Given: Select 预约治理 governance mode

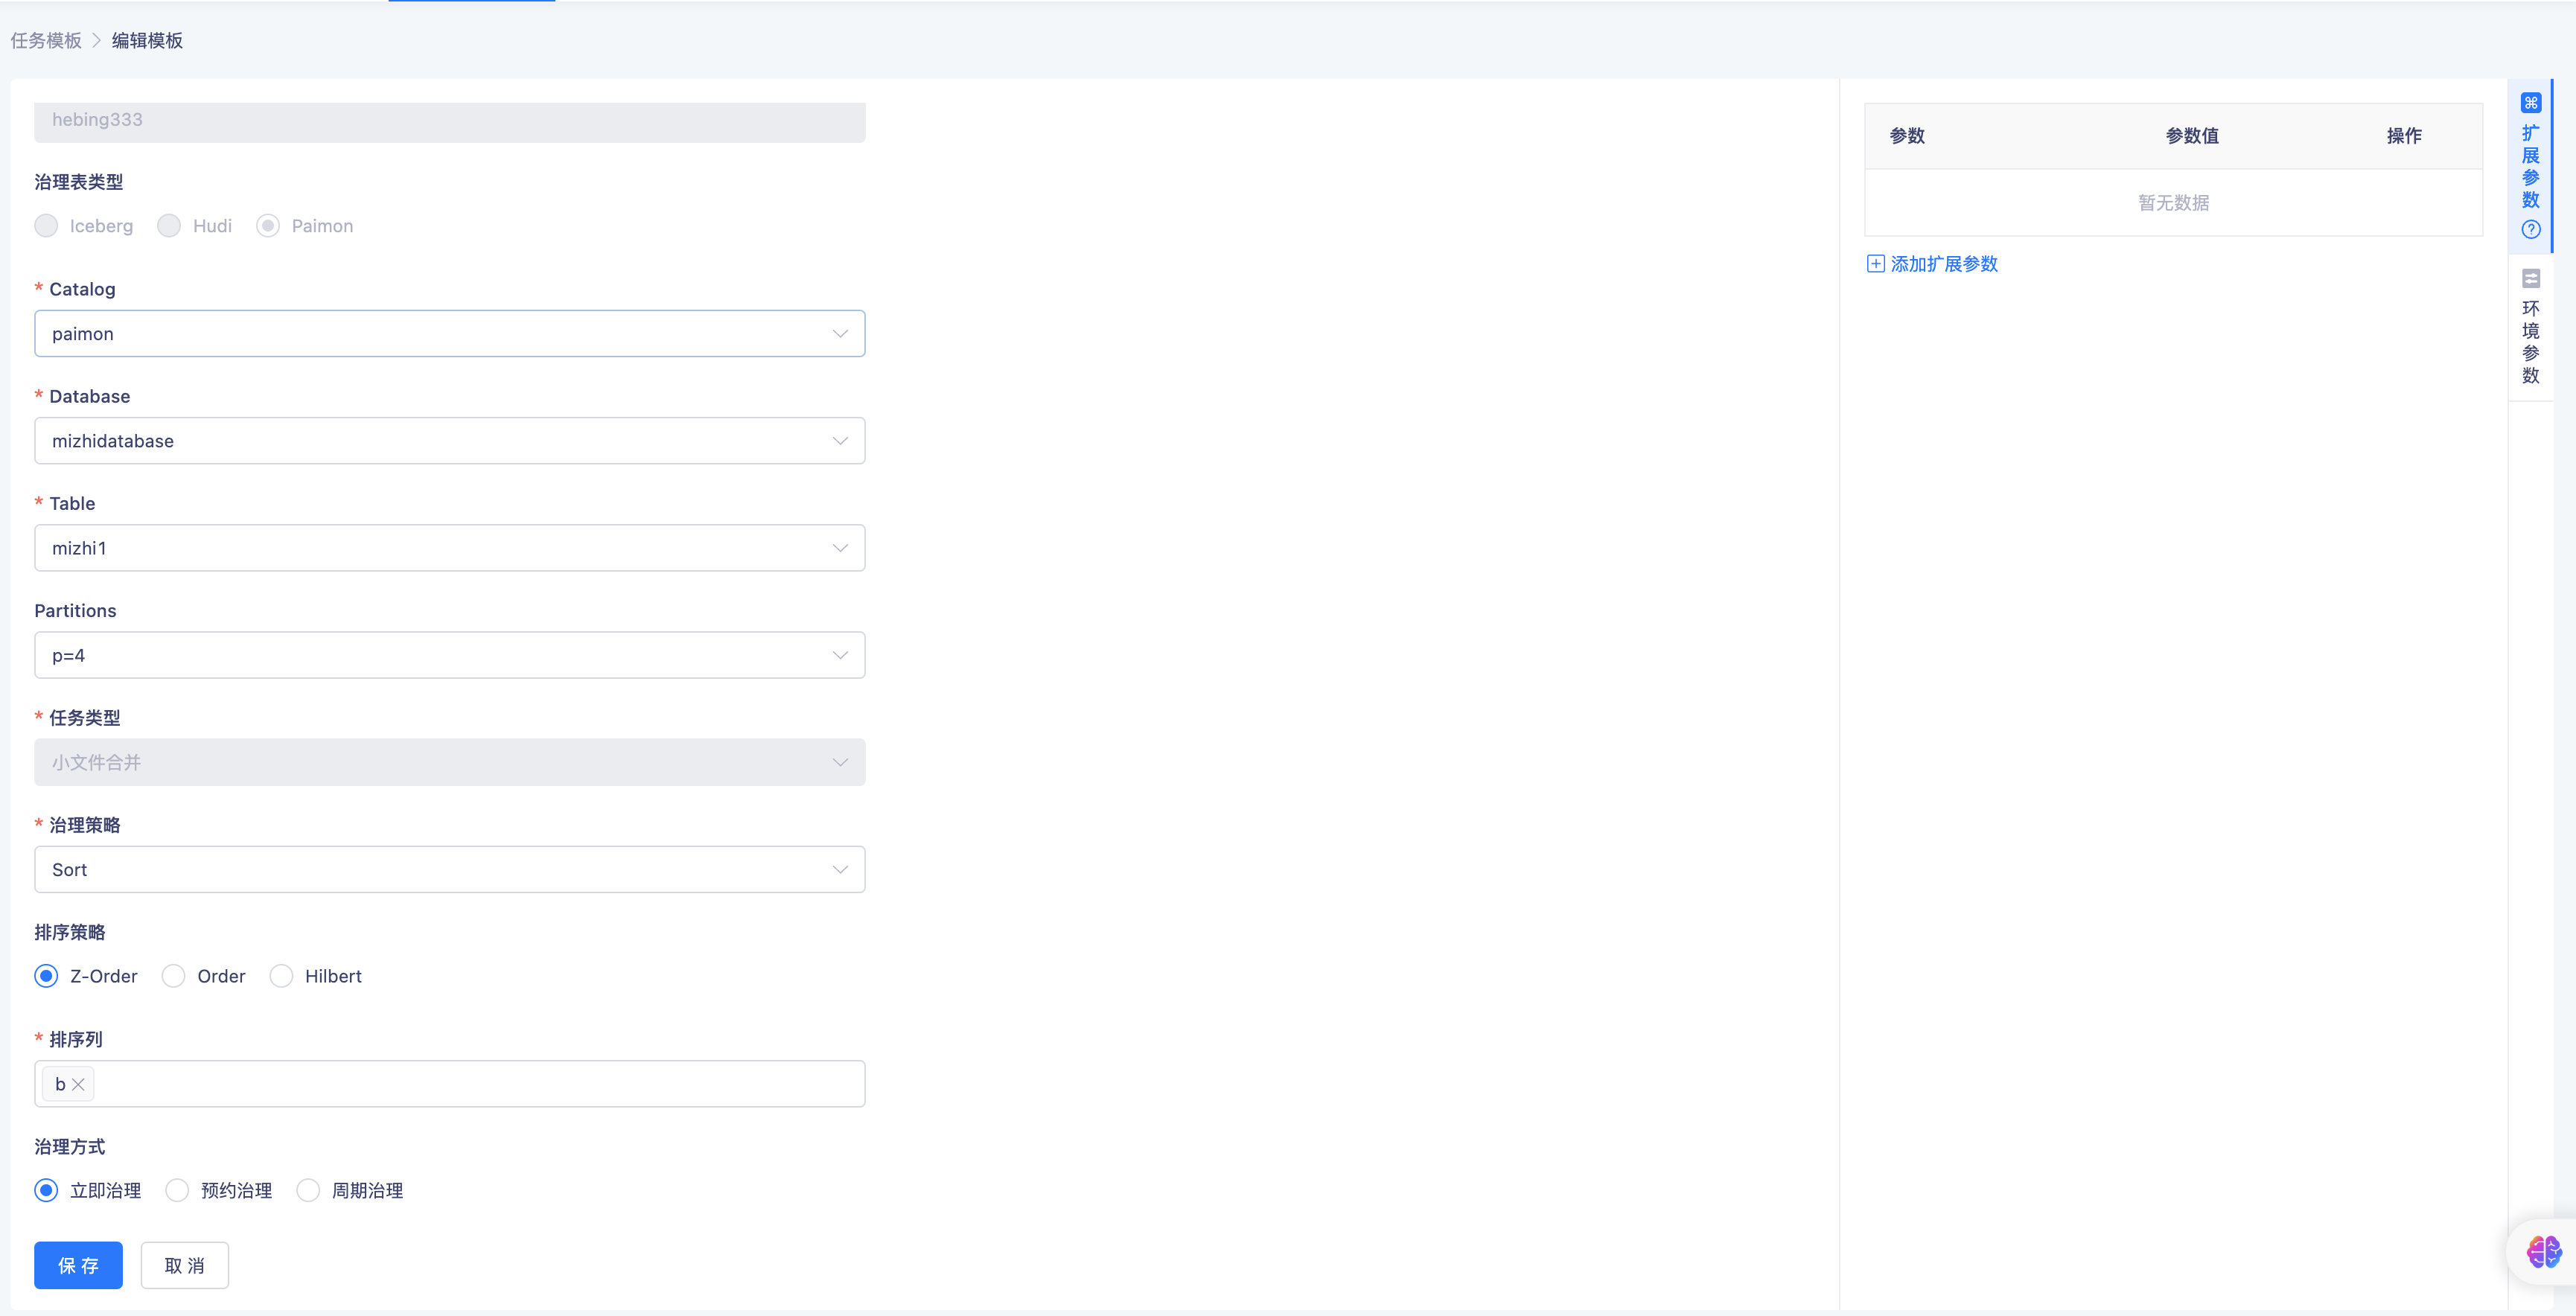Looking at the screenshot, I should (177, 1190).
